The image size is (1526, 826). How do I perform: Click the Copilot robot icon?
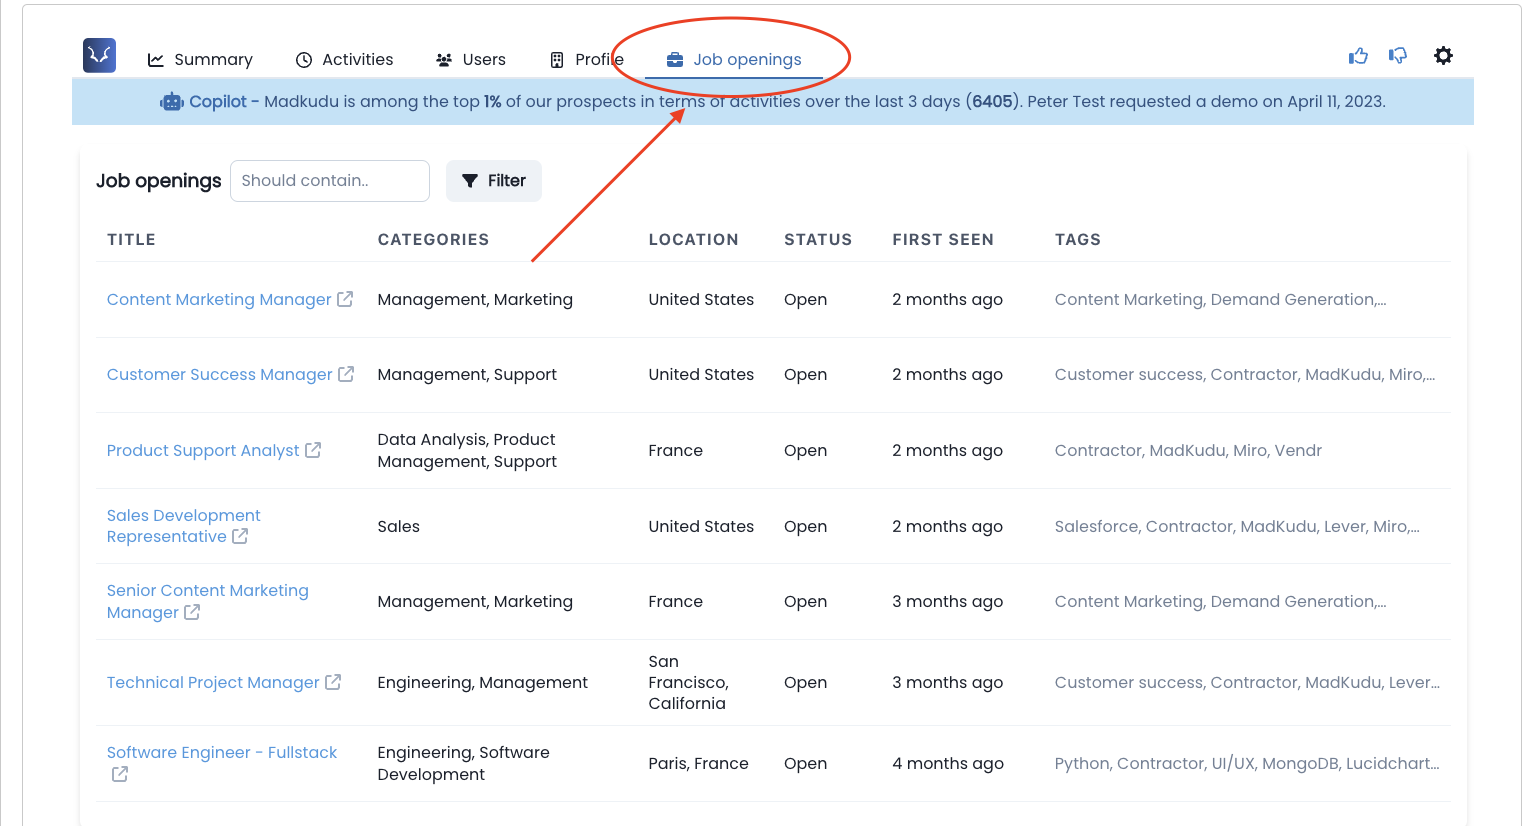(x=172, y=102)
